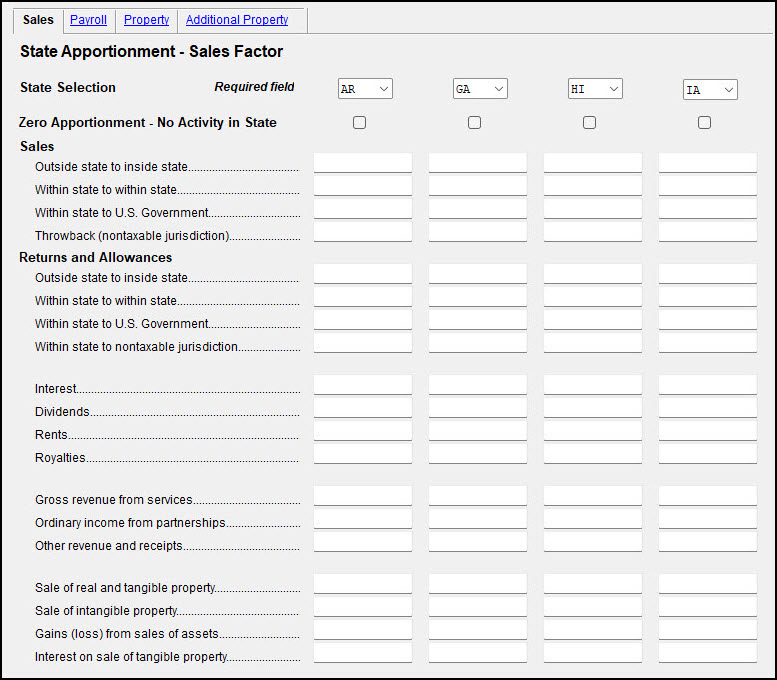Click Sales Within state to within state GA field
The image size is (777, 680).
click(478, 186)
